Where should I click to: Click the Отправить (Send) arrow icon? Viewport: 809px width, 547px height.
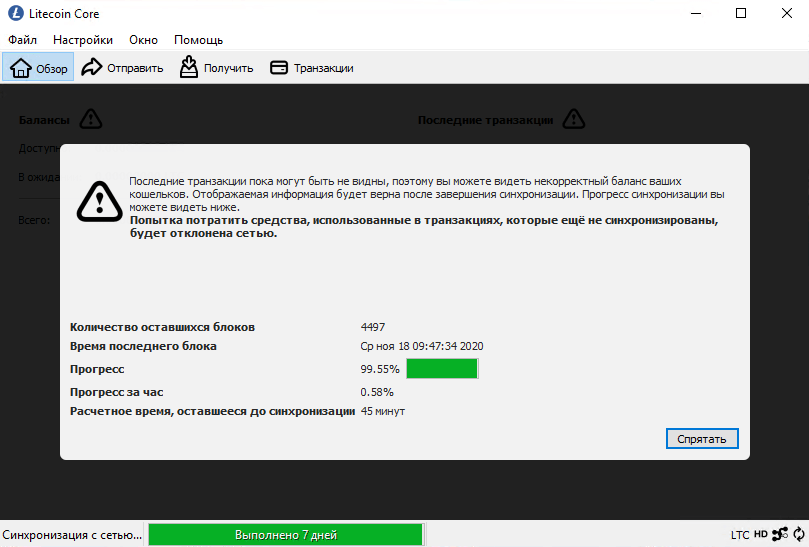(x=92, y=68)
